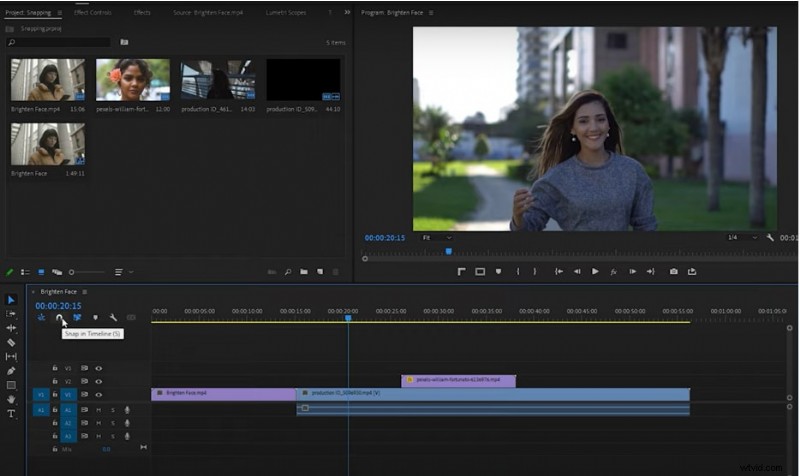Select the Track Select Forward tool
The height and width of the screenshot is (476, 800).
coord(11,314)
